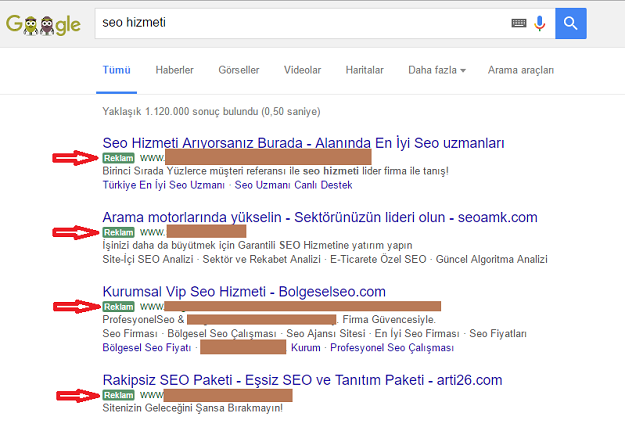Image resolution: width=625 pixels, height=431 pixels.
Task: Click 'Bölgesel Seo Çalışması' text
Action: coord(222,333)
